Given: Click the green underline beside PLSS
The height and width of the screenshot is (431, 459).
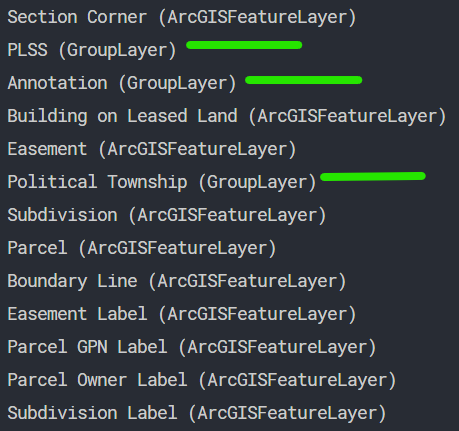Looking at the screenshot, I should pyautogui.click(x=244, y=45).
